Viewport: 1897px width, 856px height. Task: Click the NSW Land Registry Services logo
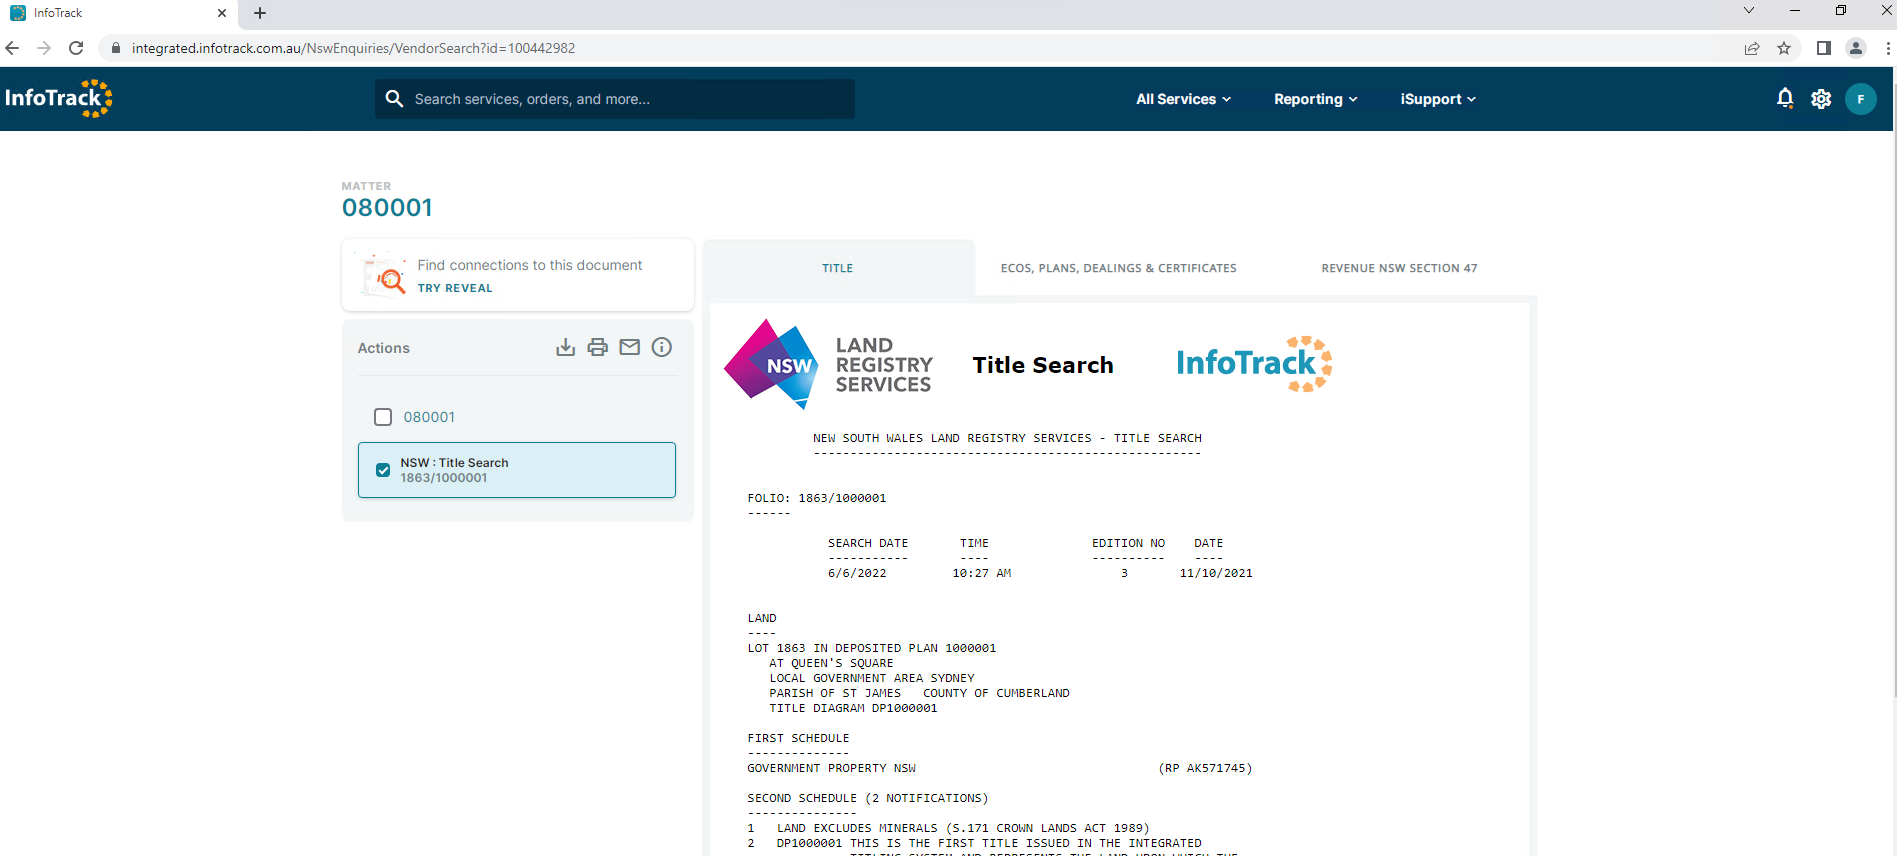[x=828, y=364]
